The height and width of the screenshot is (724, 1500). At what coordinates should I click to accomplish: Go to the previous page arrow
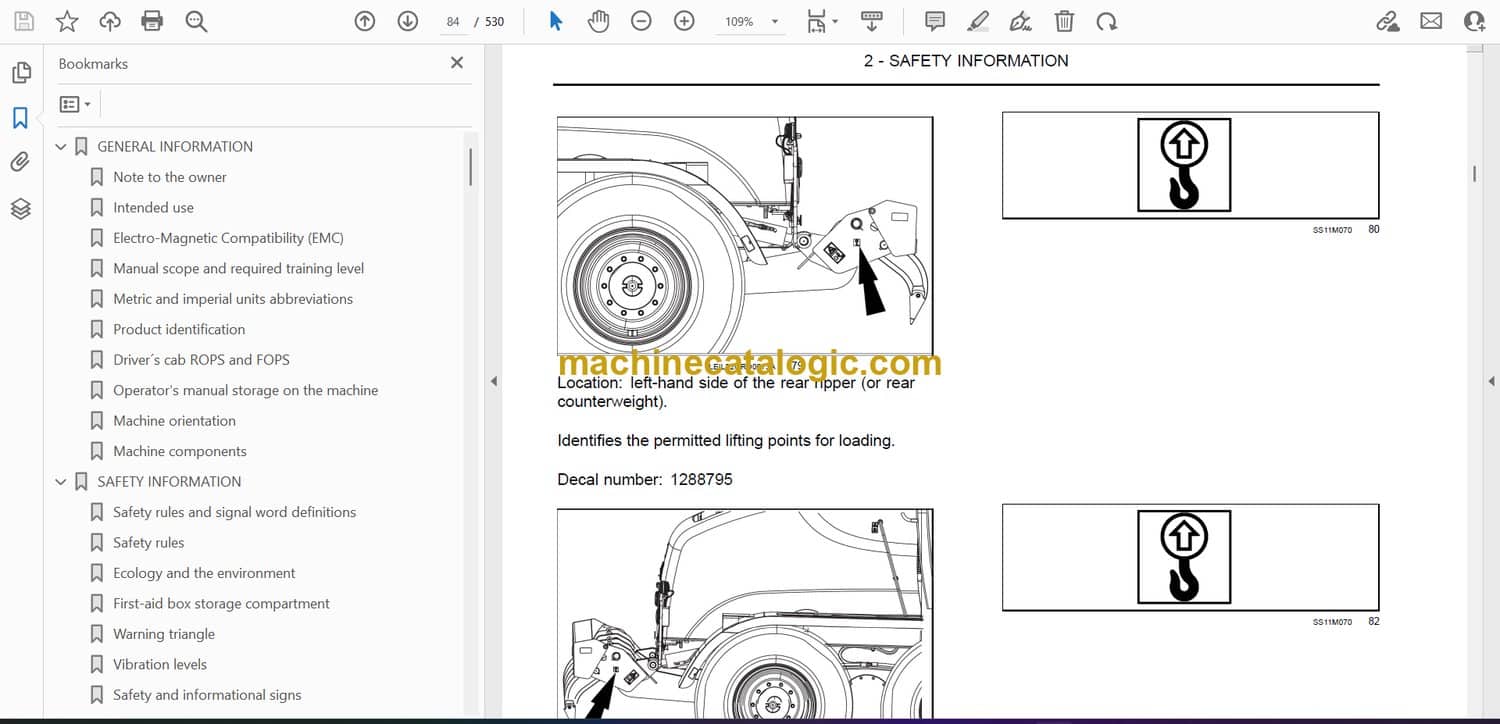coord(365,21)
